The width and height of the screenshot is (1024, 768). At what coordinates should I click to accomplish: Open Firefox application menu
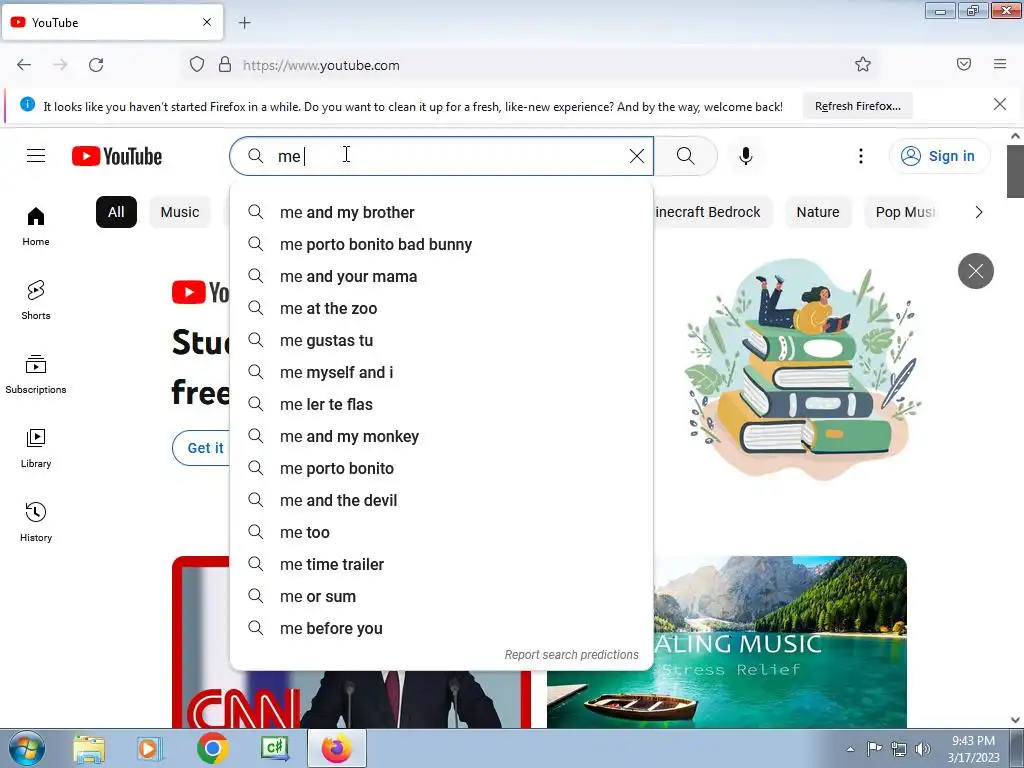coord(1000,64)
